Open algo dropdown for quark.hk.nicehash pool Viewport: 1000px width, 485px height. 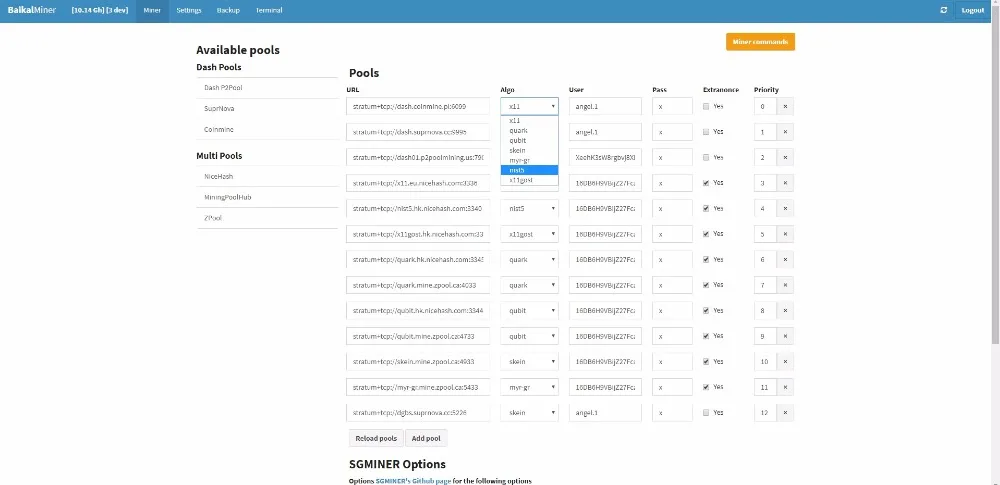(x=529, y=260)
